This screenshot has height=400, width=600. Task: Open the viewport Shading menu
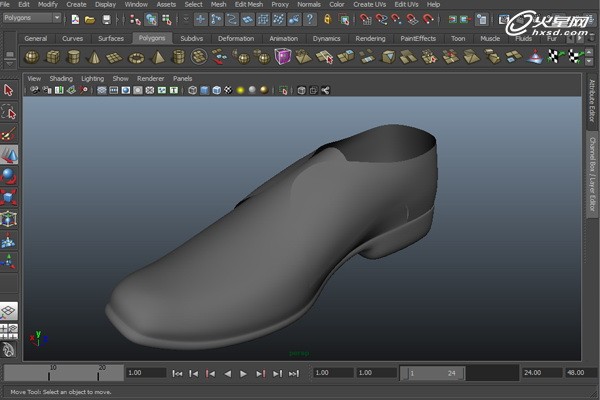61,78
